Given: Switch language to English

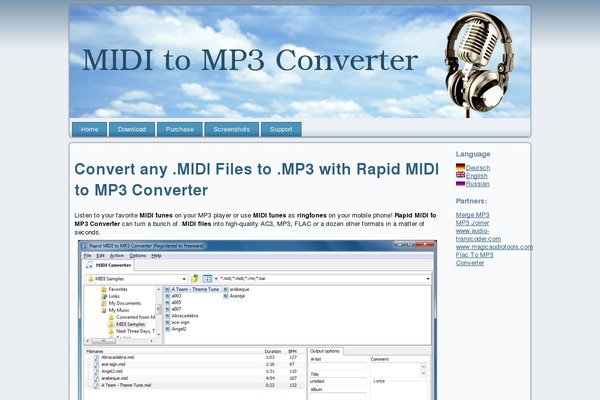Looking at the screenshot, I should 476,176.
